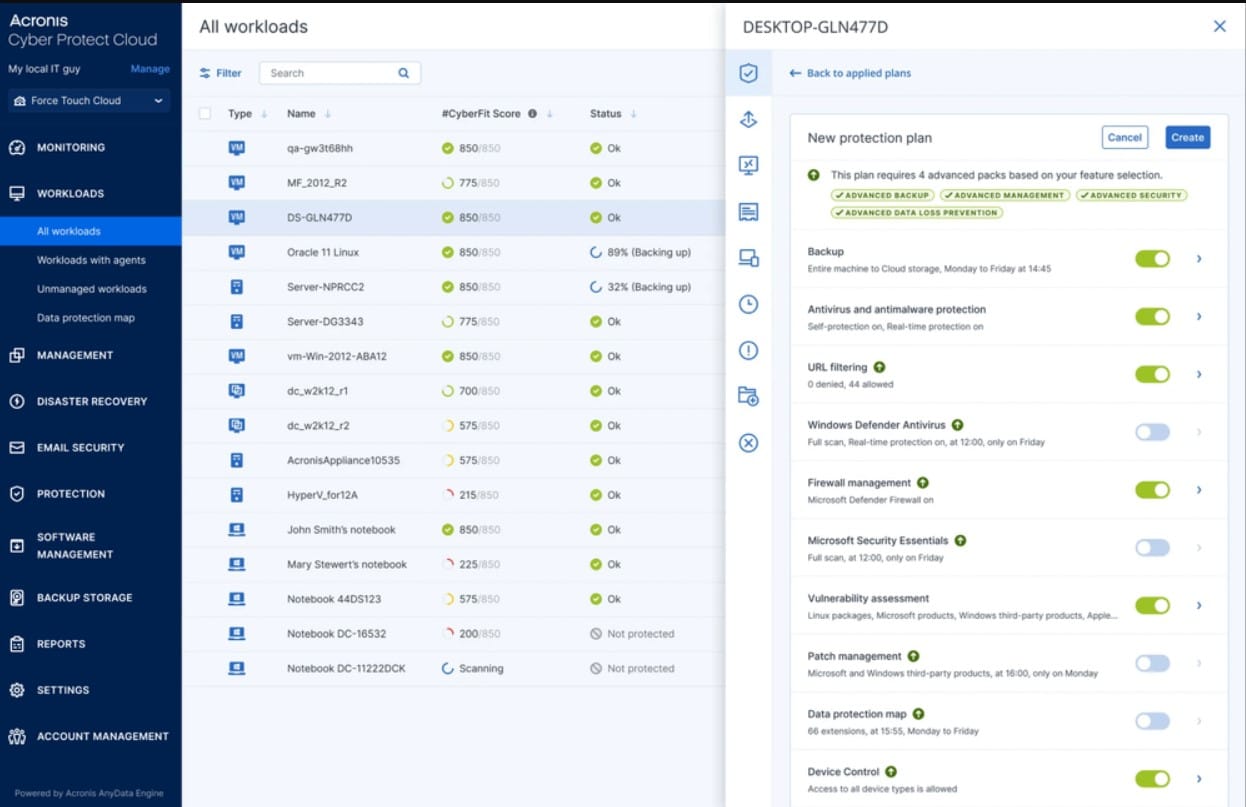Open the Protection section in left navigation
1246x807 pixels.
(71, 494)
